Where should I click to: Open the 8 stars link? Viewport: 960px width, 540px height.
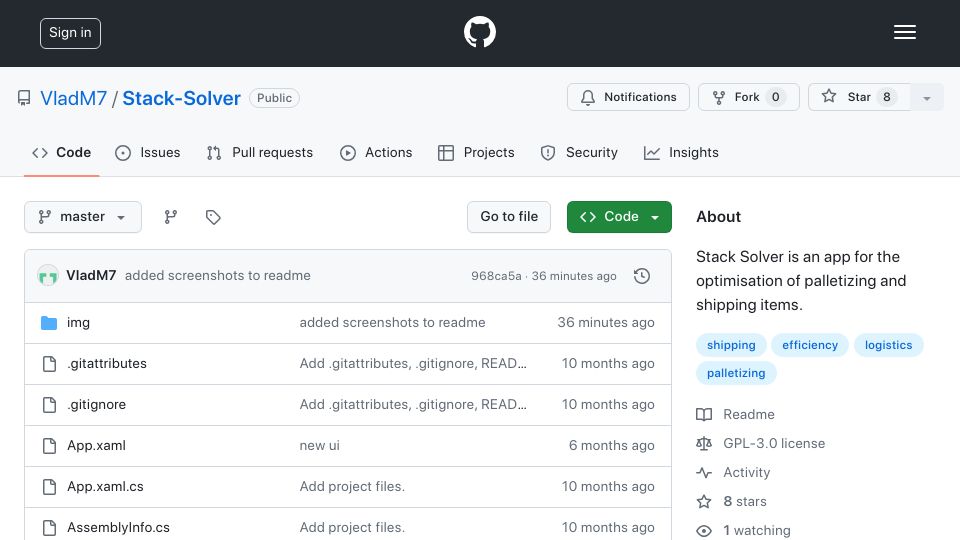point(744,501)
